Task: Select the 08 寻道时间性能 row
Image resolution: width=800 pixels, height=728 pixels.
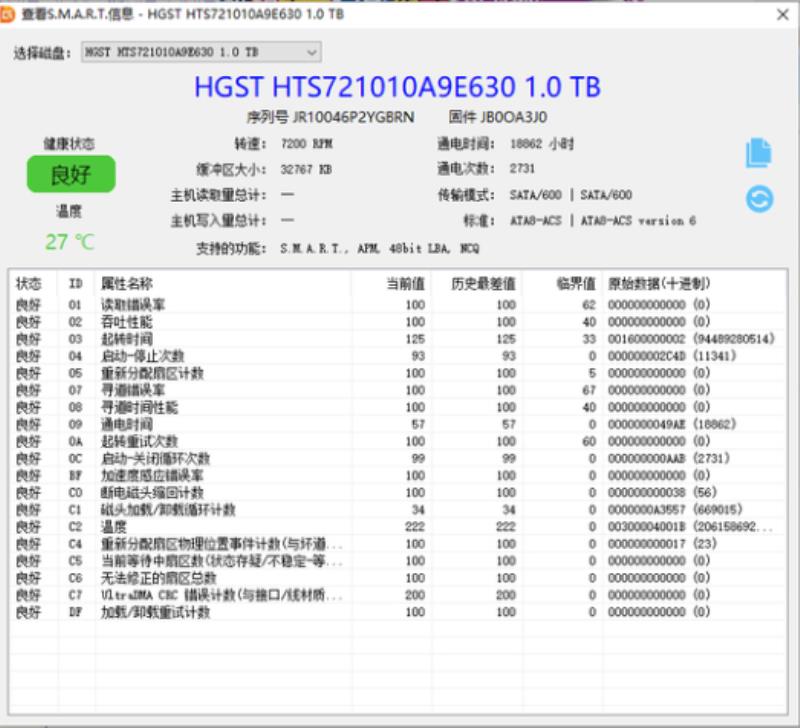Action: tap(397, 407)
